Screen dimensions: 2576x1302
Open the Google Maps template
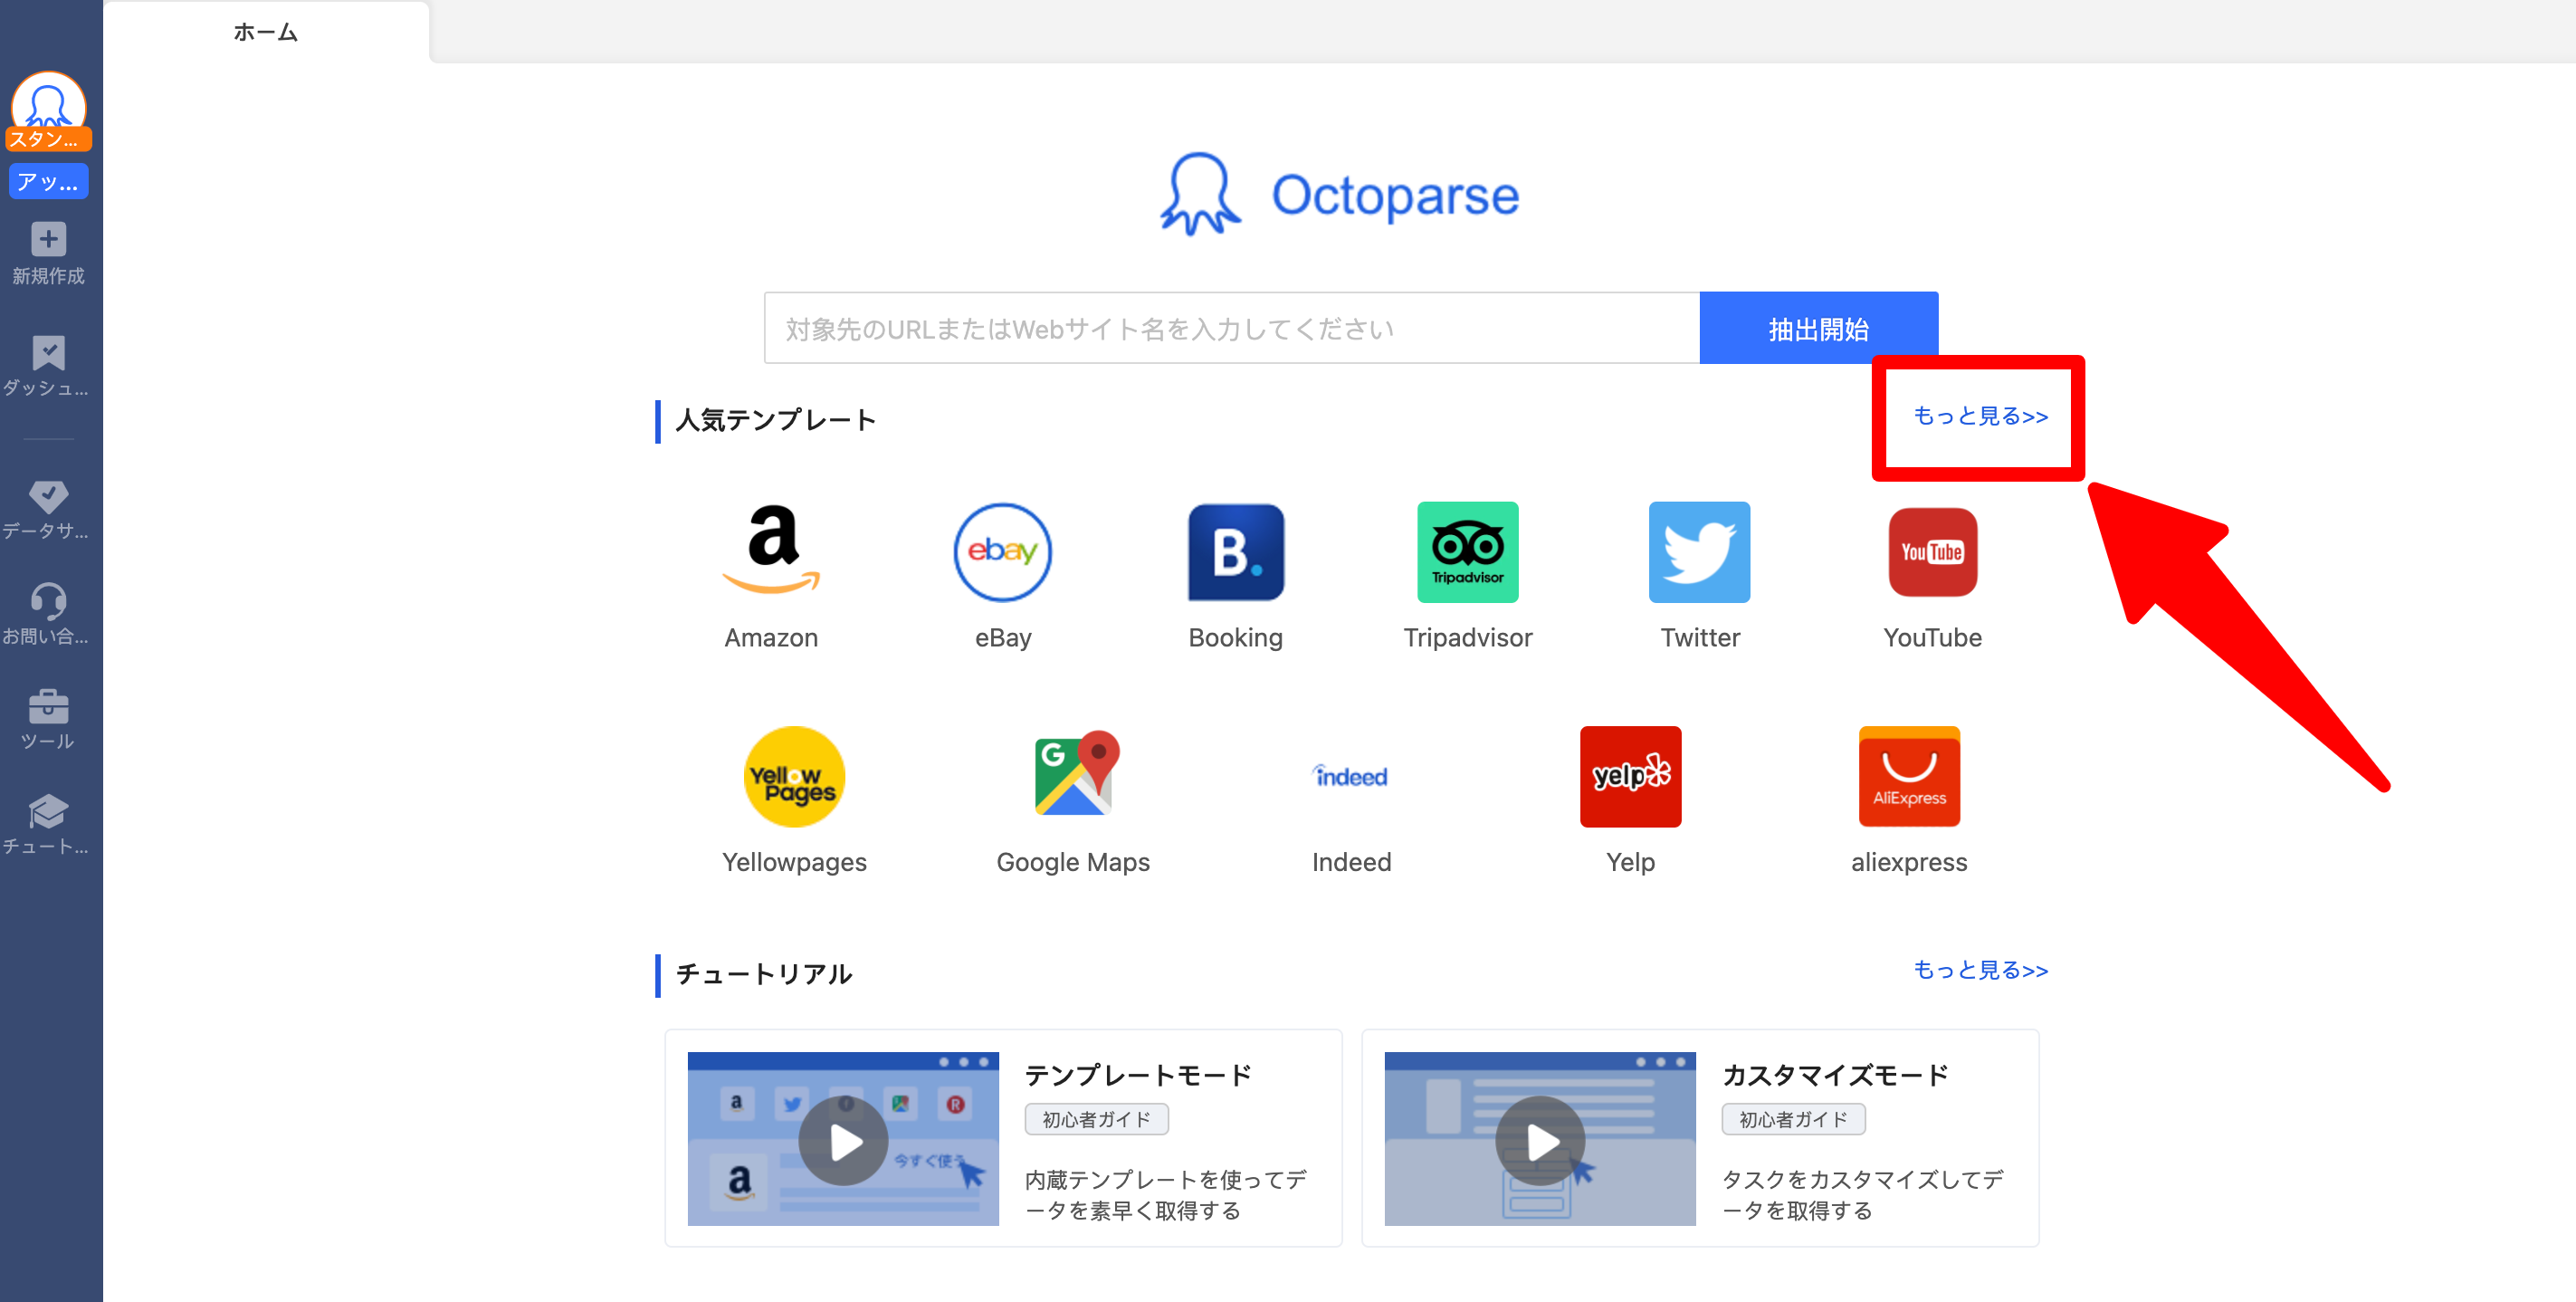coord(1073,776)
